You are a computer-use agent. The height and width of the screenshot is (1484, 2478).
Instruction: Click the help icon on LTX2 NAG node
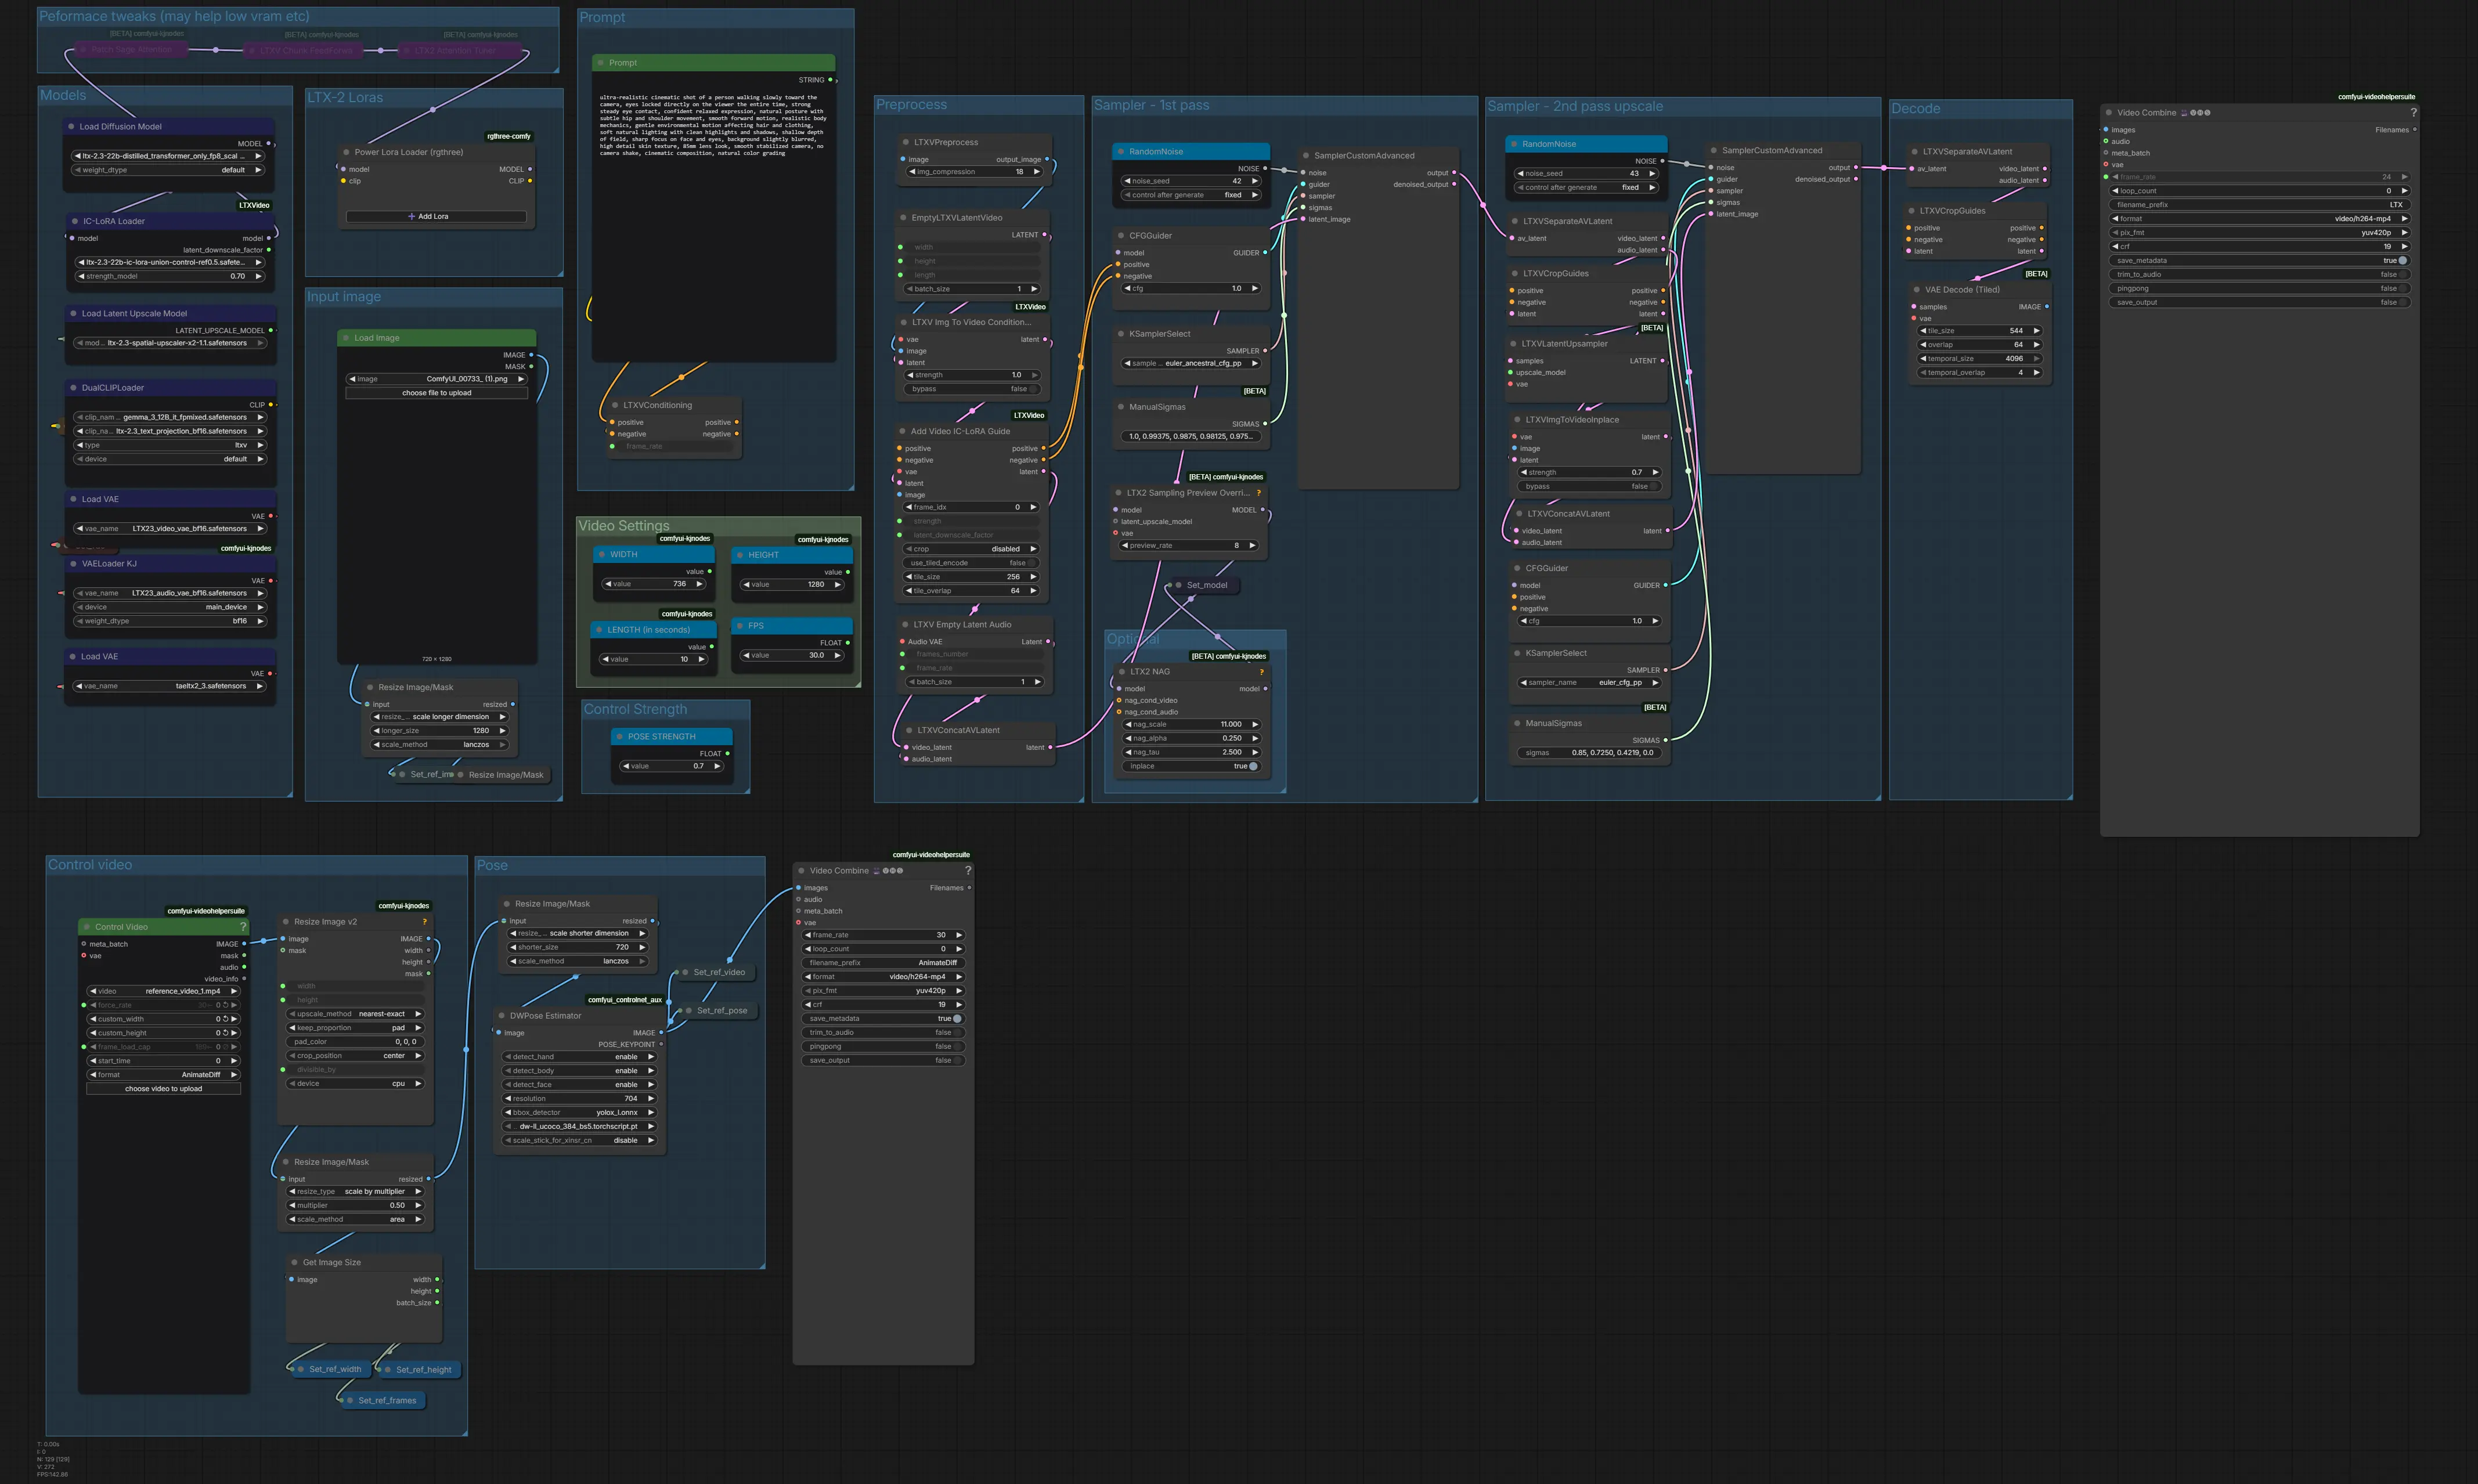click(x=1261, y=672)
